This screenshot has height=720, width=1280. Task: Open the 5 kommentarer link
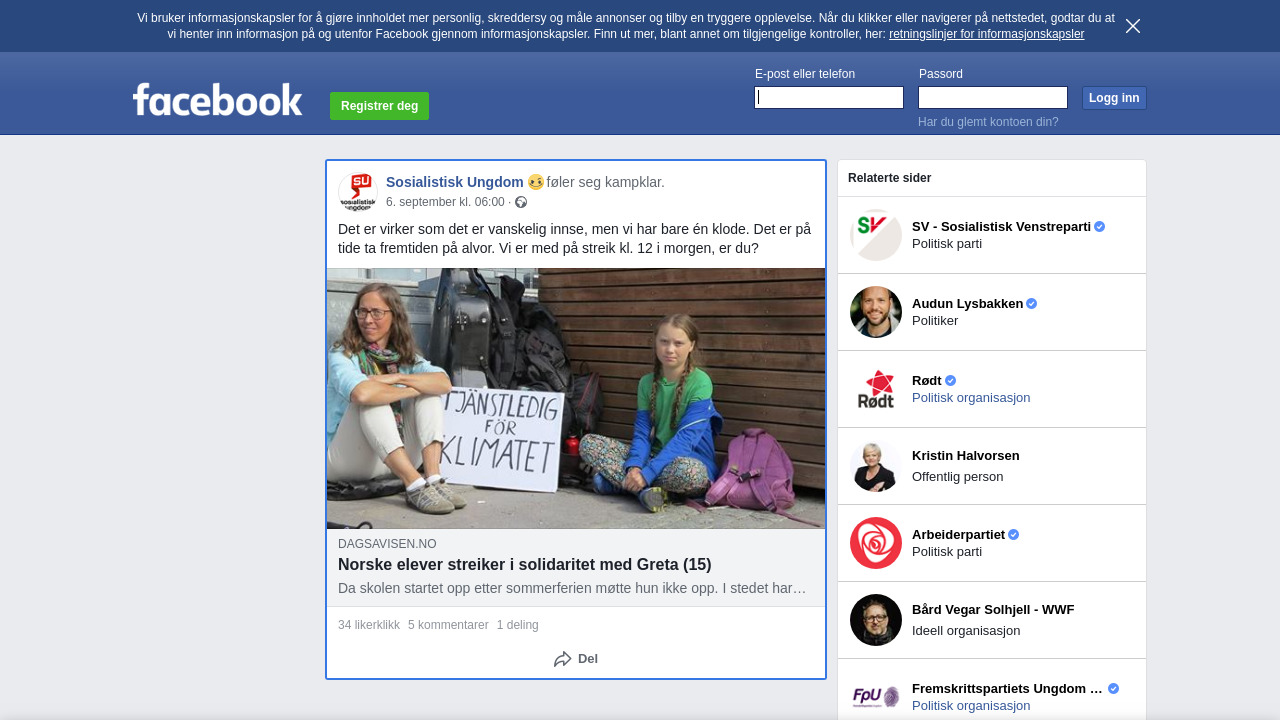pyautogui.click(x=448, y=625)
